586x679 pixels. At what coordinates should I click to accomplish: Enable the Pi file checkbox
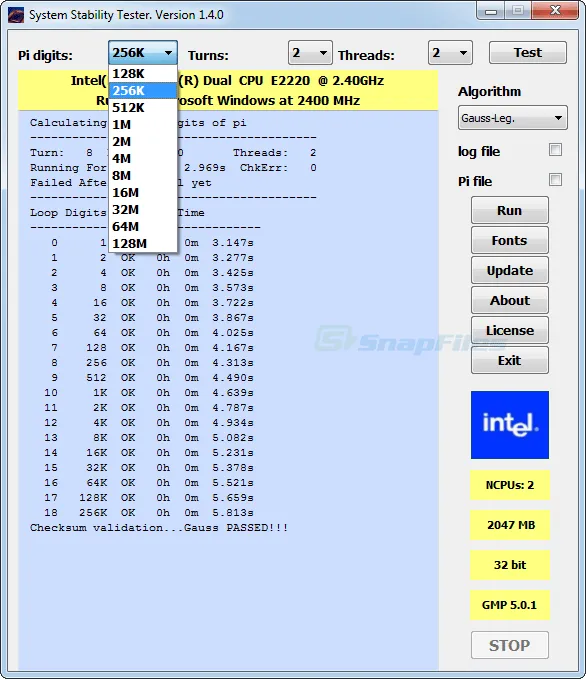[555, 180]
